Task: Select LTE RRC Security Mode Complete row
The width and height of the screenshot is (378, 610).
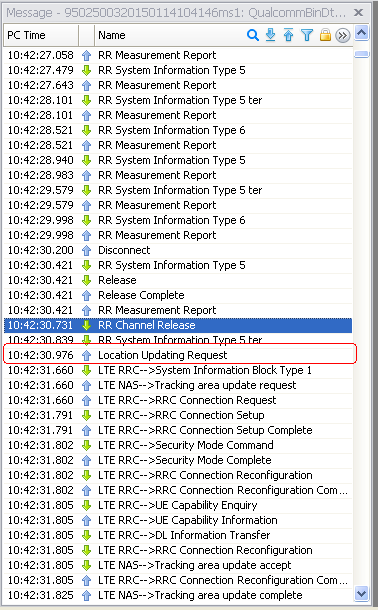Action: (x=178, y=460)
